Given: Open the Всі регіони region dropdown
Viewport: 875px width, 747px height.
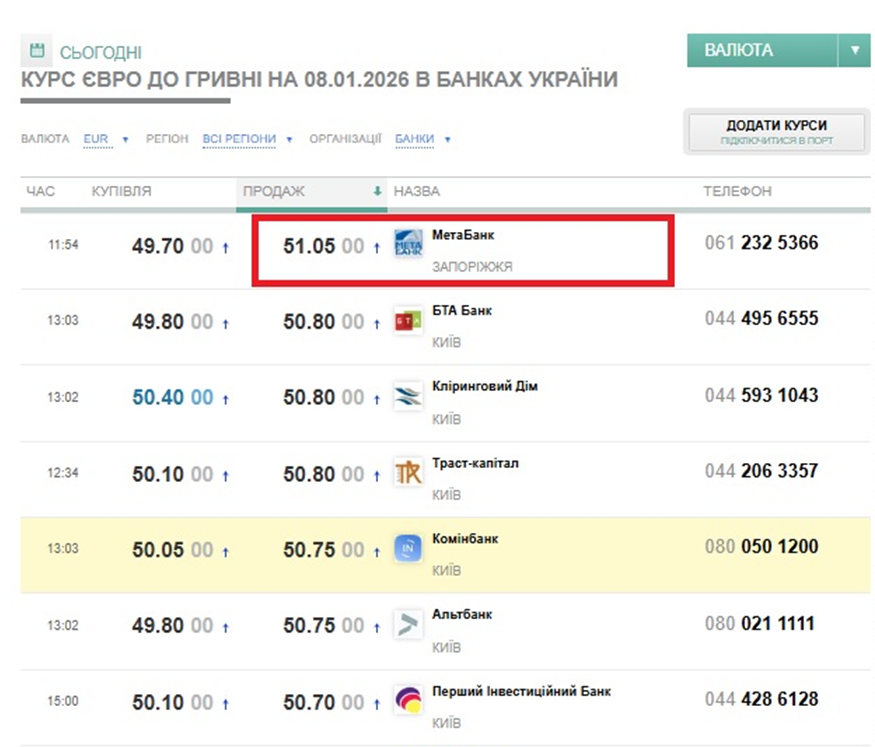Looking at the screenshot, I should point(247,139).
